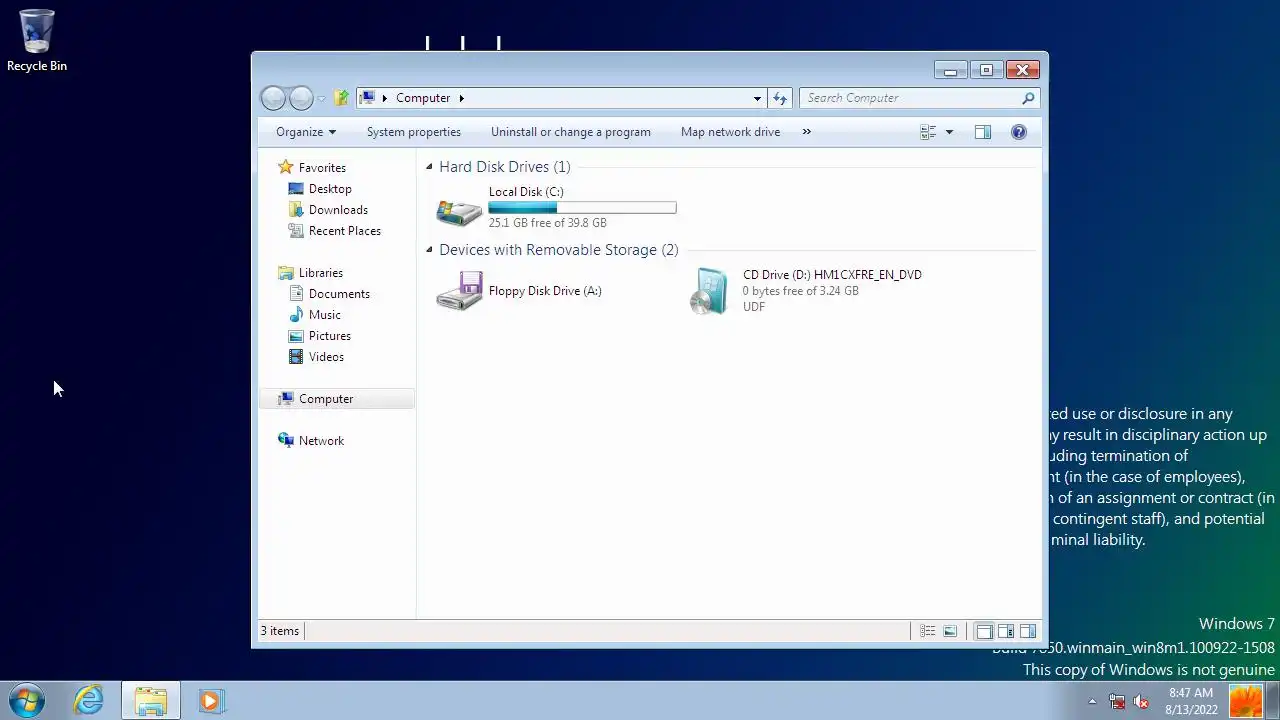Show hidden tray icons arrow
Image resolution: width=1280 pixels, height=720 pixels.
point(1092,702)
